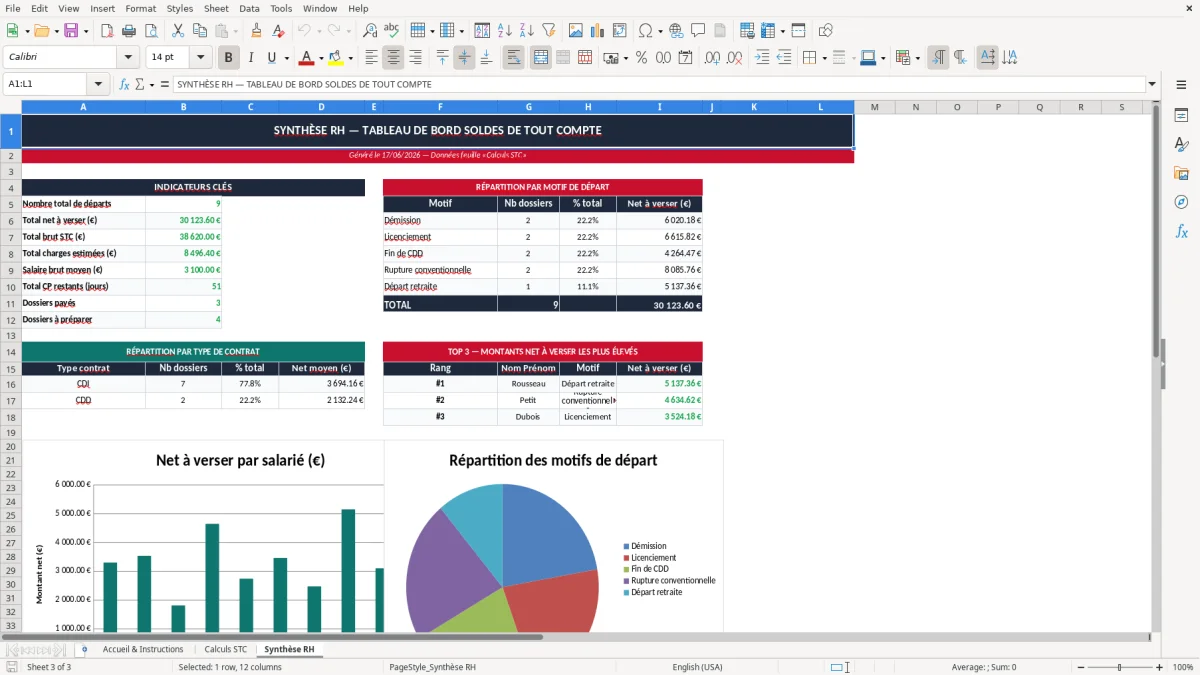This screenshot has width=1200, height=675.
Task: Toggle Align Left
Action: [x=372, y=58]
